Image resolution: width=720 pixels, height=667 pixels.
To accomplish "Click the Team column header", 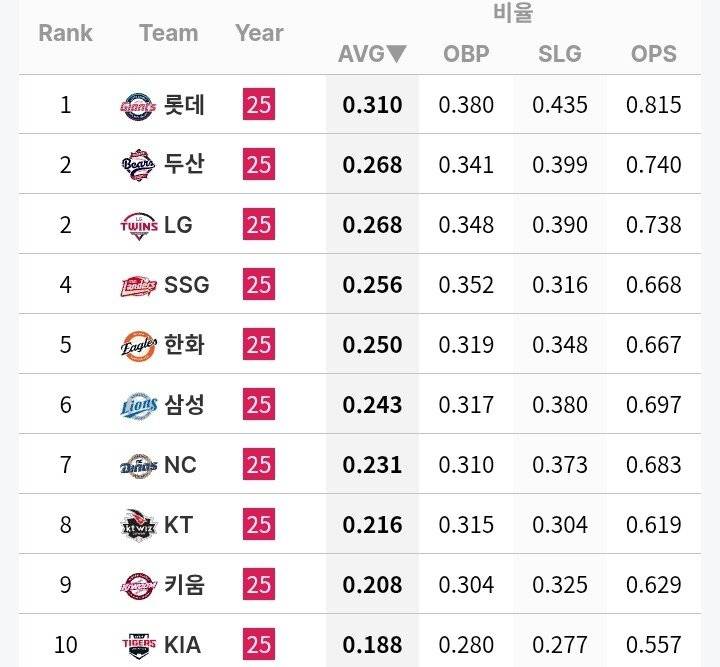I will (x=168, y=33).
